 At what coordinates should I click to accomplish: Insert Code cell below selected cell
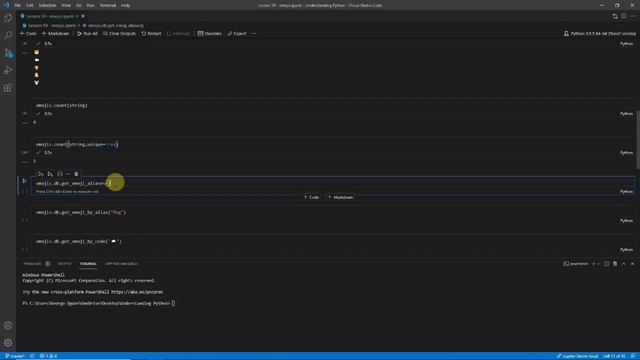pos(311,197)
